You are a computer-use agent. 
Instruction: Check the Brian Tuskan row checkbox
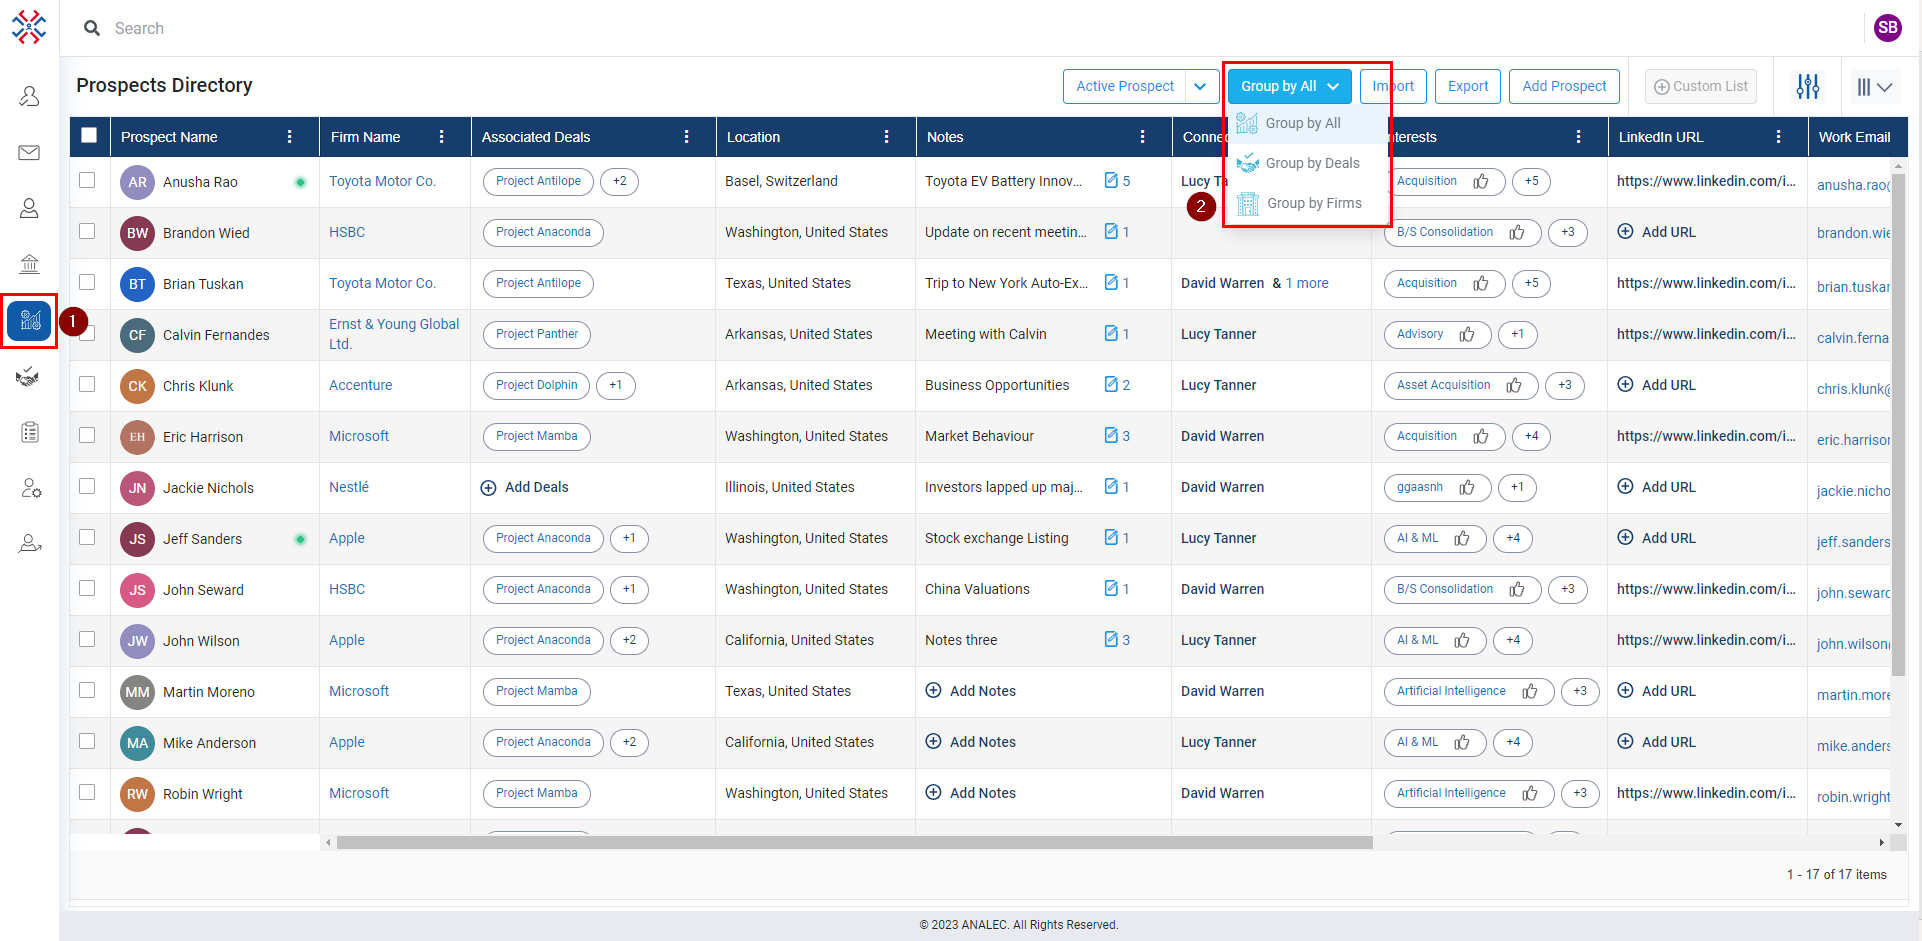pyautogui.click(x=87, y=282)
